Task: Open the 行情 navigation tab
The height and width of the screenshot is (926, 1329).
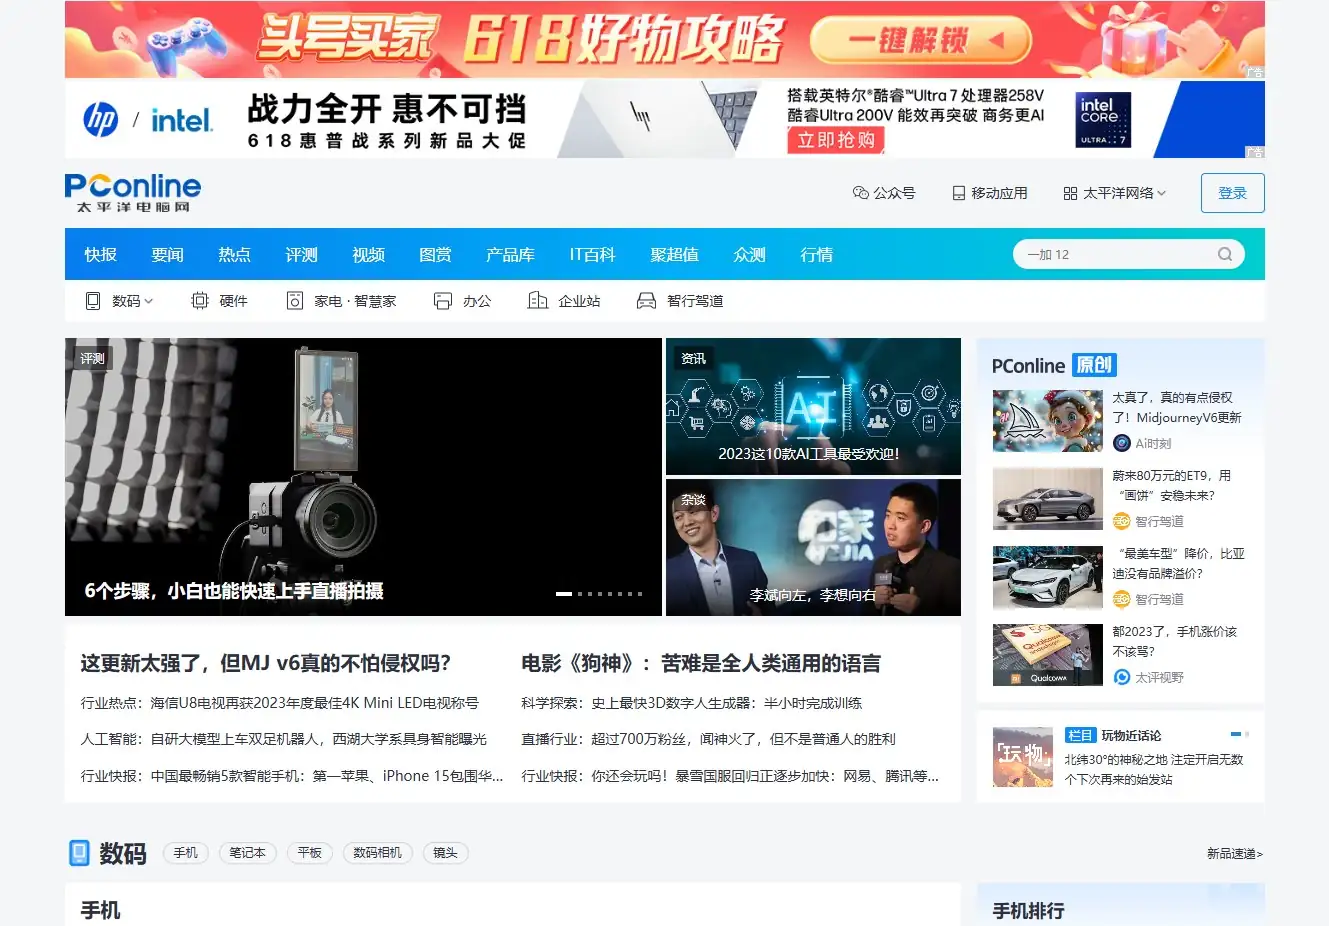Action: [x=816, y=255]
